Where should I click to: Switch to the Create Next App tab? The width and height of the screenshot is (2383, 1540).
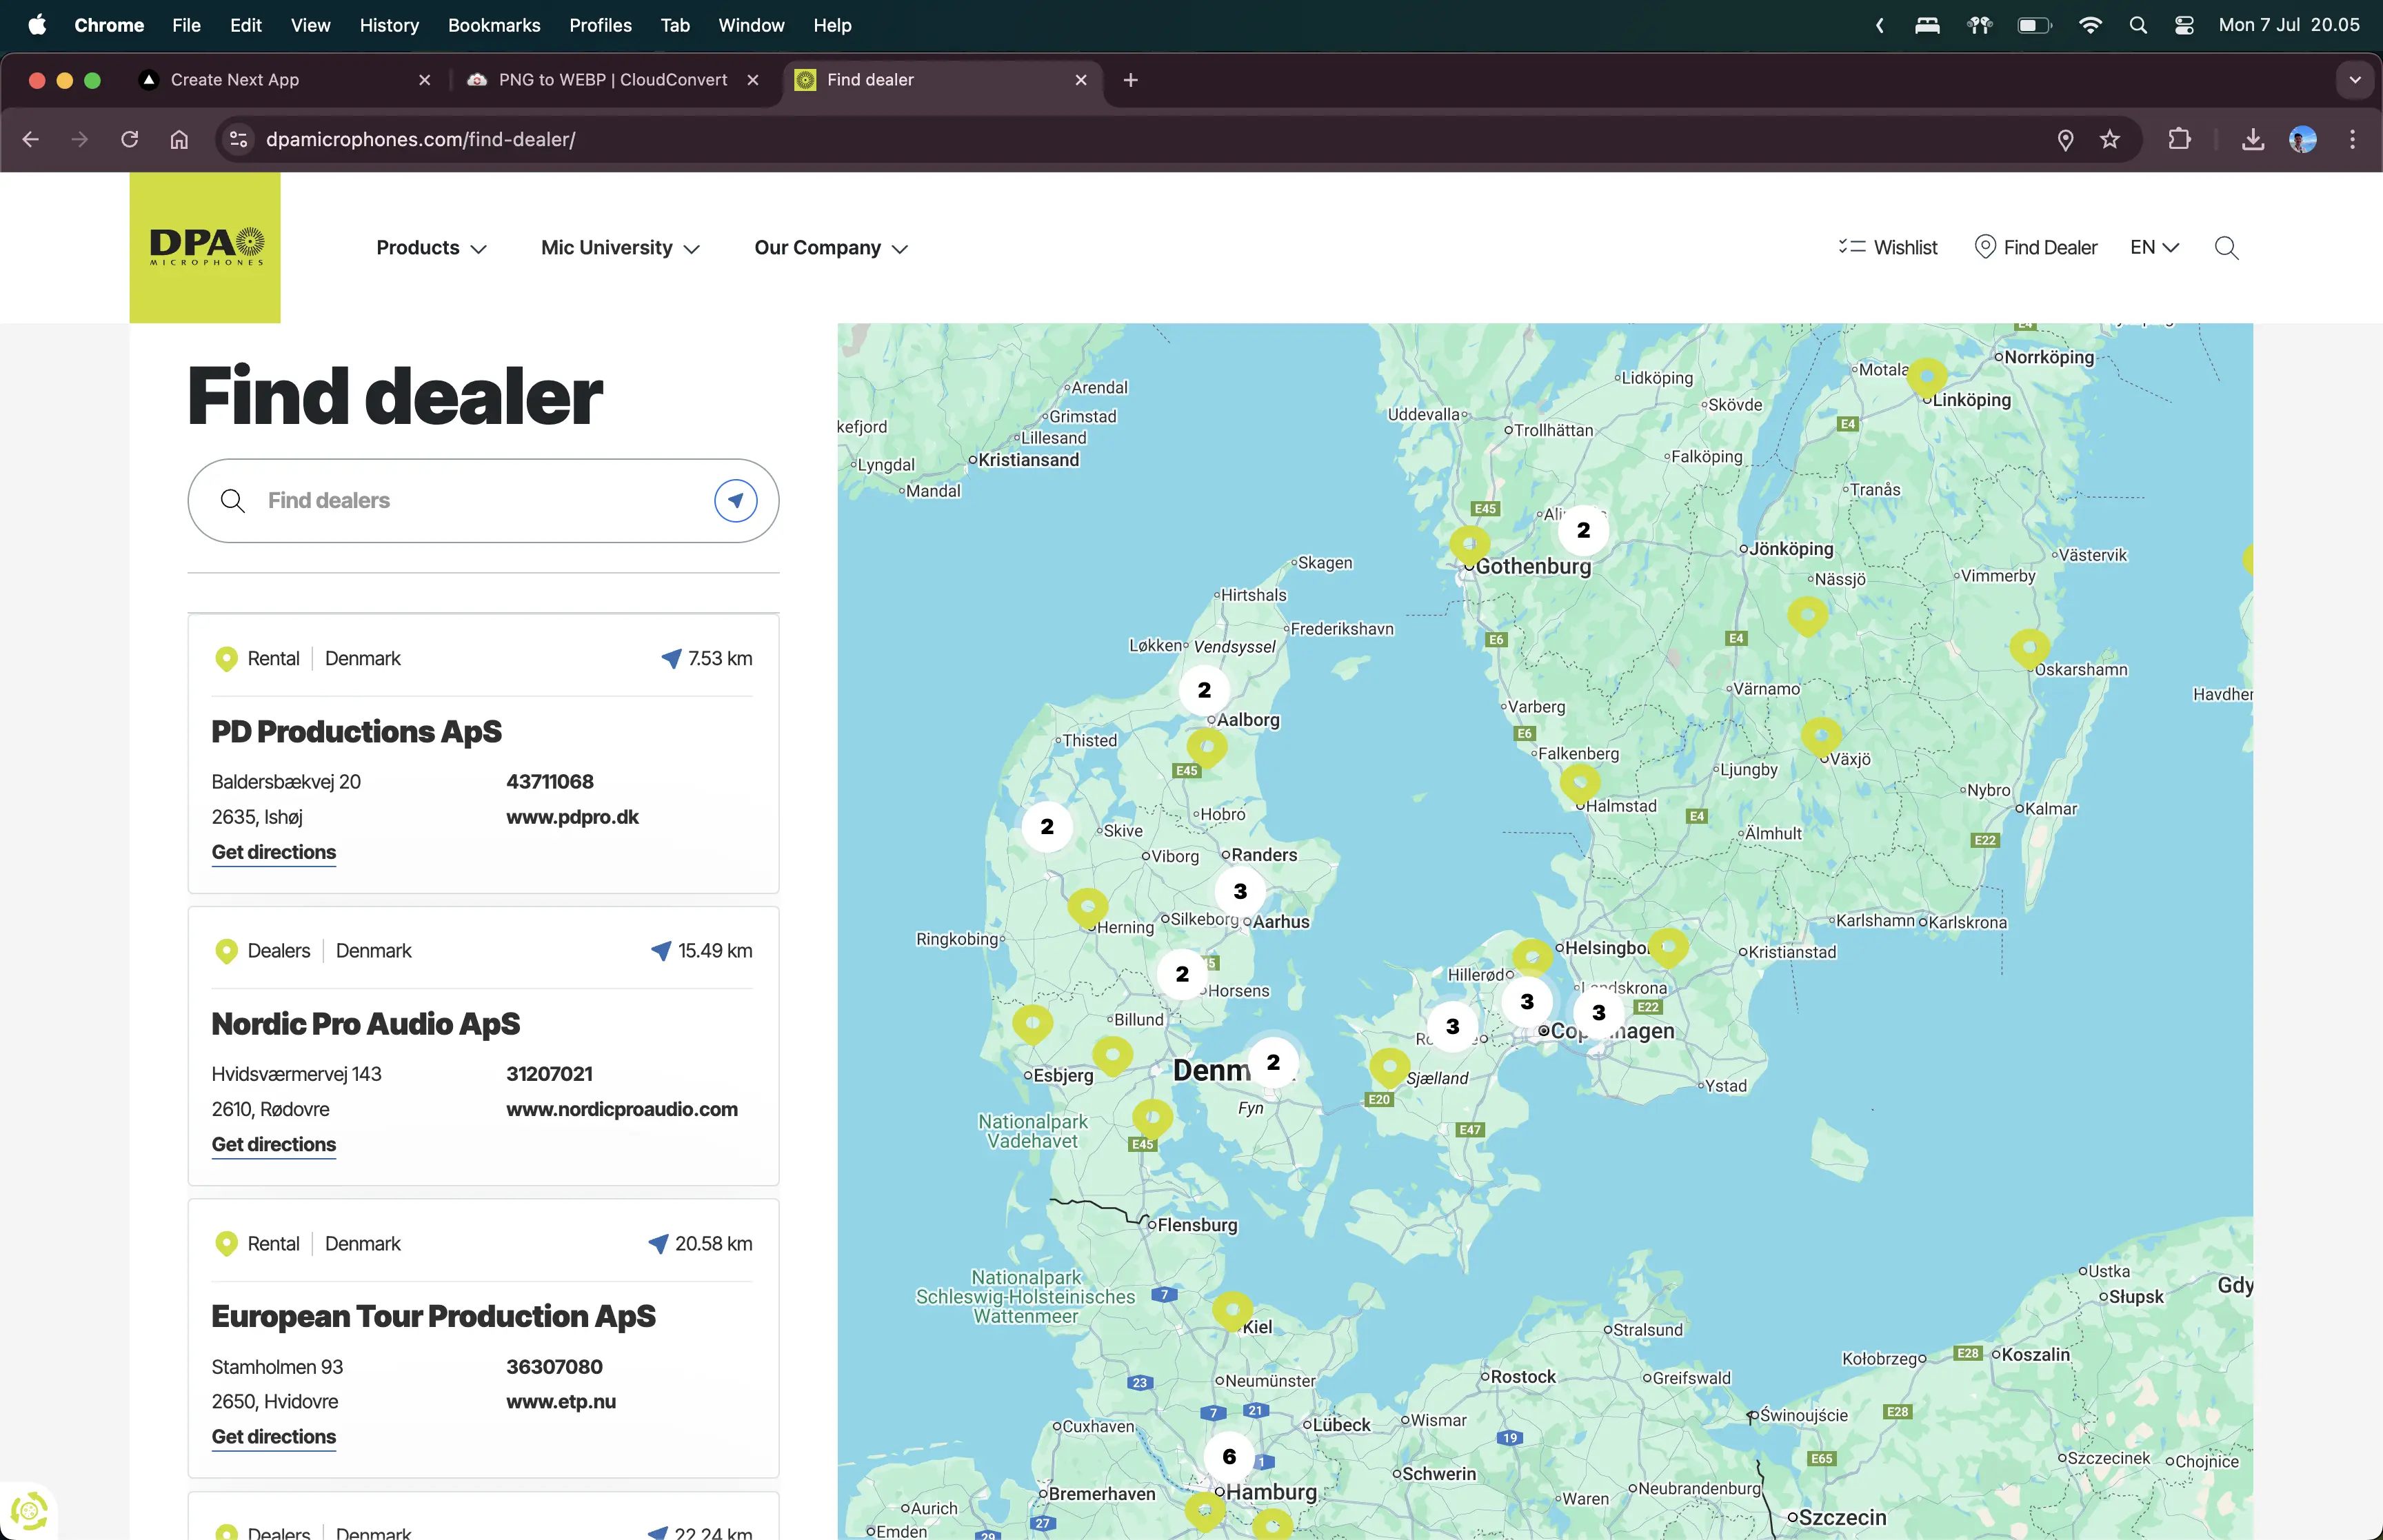(285, 80)
